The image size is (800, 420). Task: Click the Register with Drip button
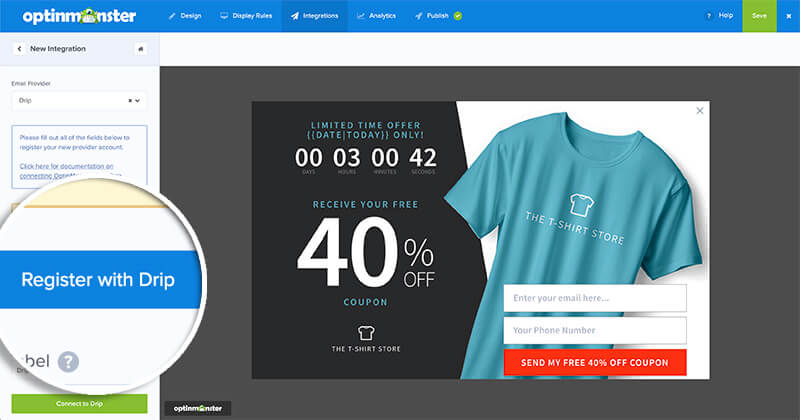[100, 280]
